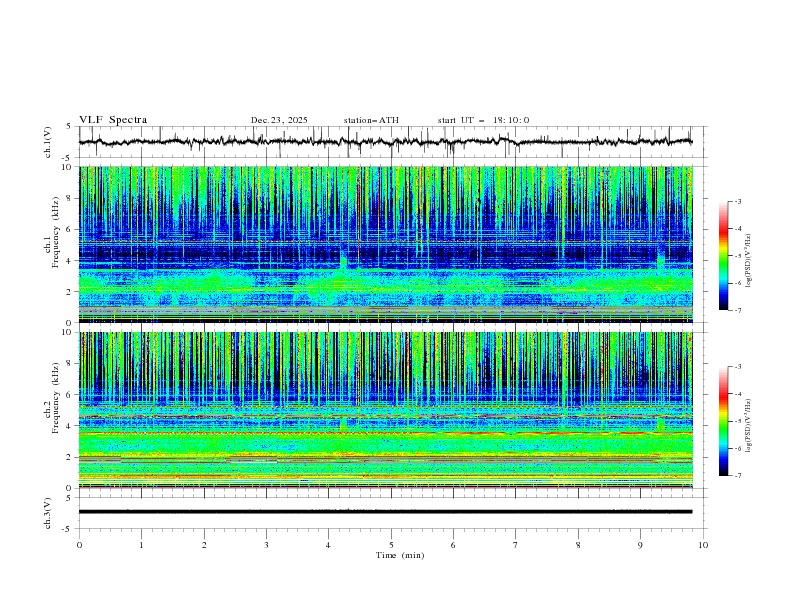Image resolution: width=792 pixels, height=612 pixels.
Task: Click the "ch.1(V)" axis label
Action: click(48, 142)
